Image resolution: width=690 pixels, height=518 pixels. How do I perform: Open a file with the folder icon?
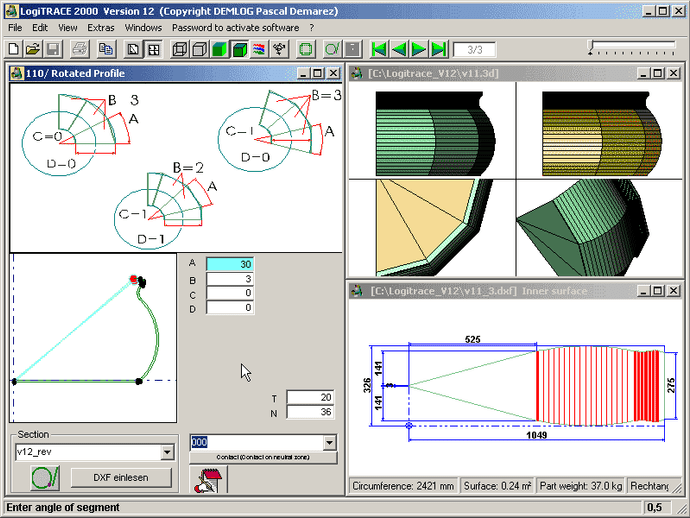click(33, 49)
